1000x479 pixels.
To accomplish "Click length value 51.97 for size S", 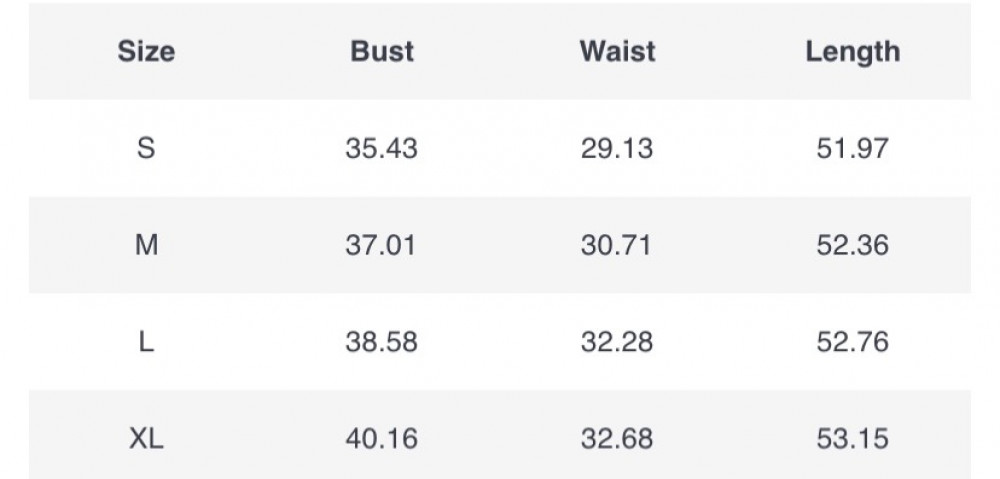I will pos(852,149).
